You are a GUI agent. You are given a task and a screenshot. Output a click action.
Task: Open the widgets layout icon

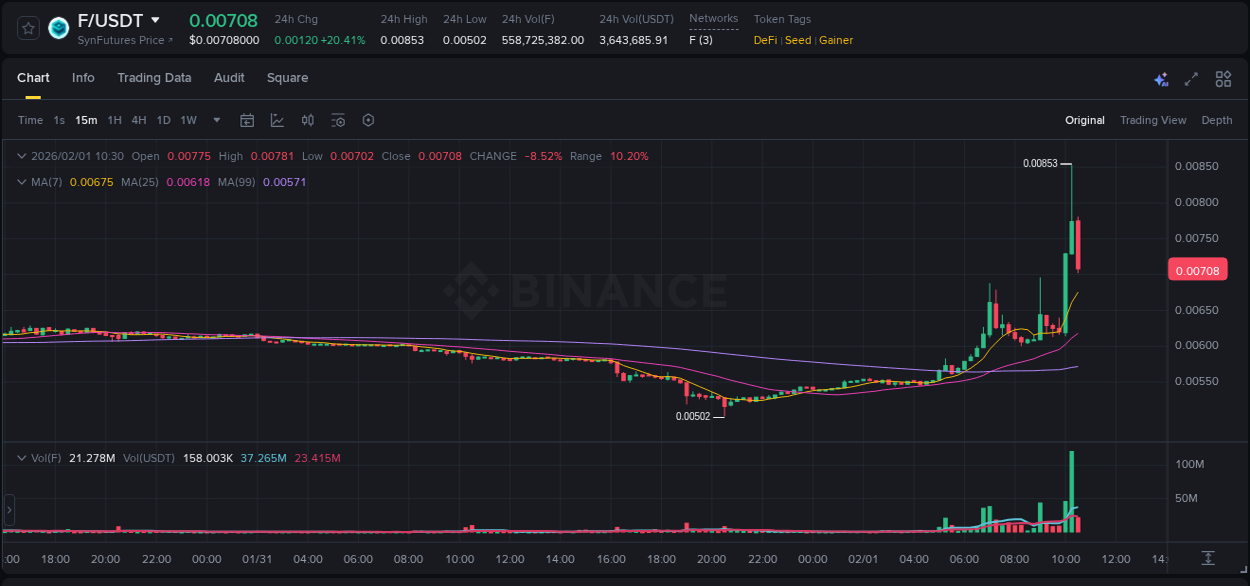point(1221,78)
